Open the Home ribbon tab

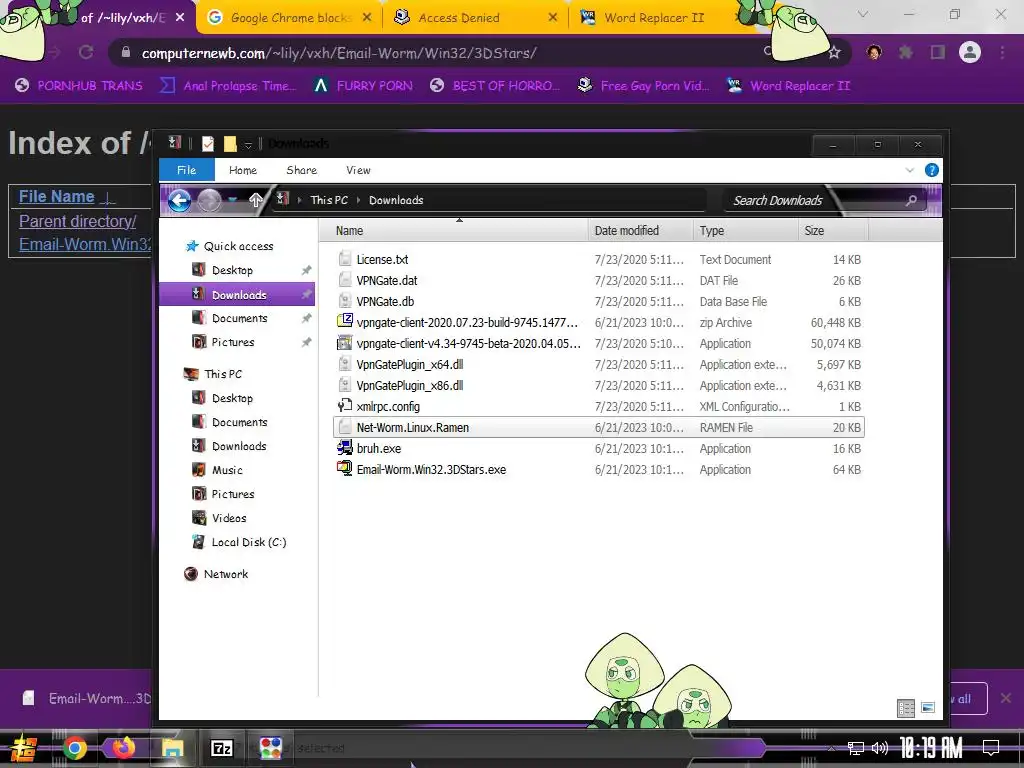243,170
